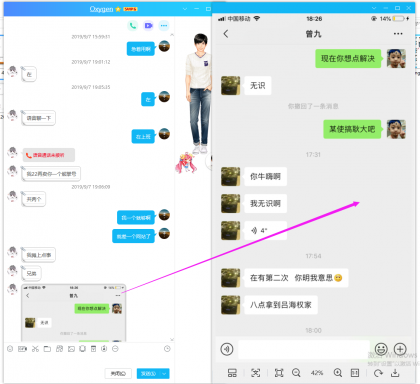
Task: Open the three-dot more options in chat header
Action: click(164, 26)
